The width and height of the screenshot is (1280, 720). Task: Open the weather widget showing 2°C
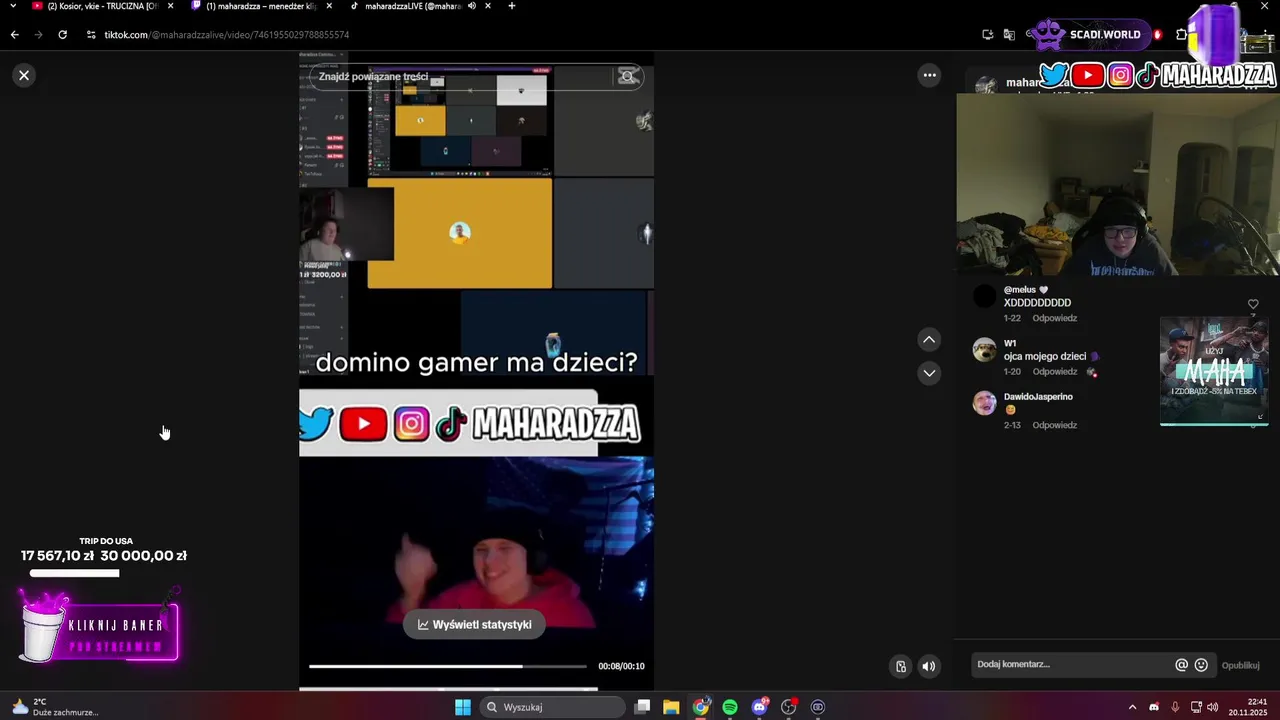coord(54,707)
